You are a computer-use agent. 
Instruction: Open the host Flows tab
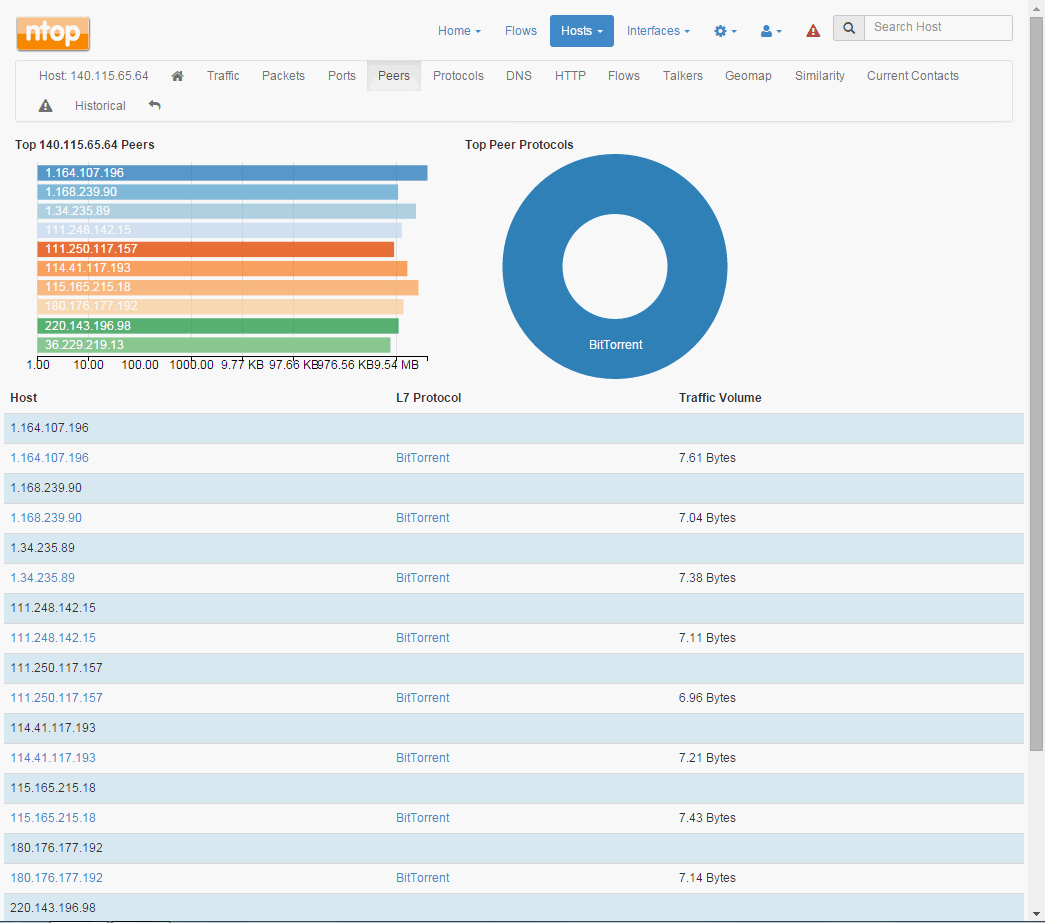tap(624, 76)
